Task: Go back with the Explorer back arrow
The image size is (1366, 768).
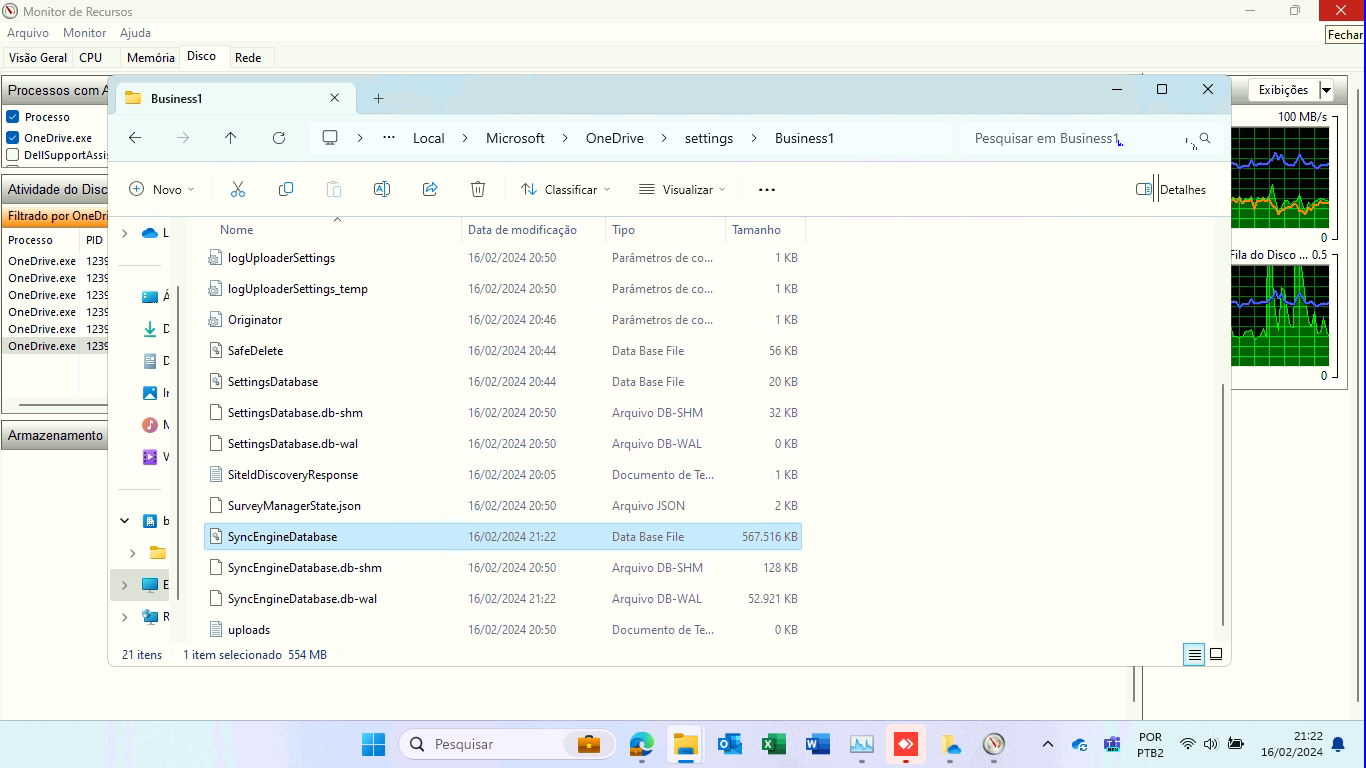Action: click(x=135, y=138)
